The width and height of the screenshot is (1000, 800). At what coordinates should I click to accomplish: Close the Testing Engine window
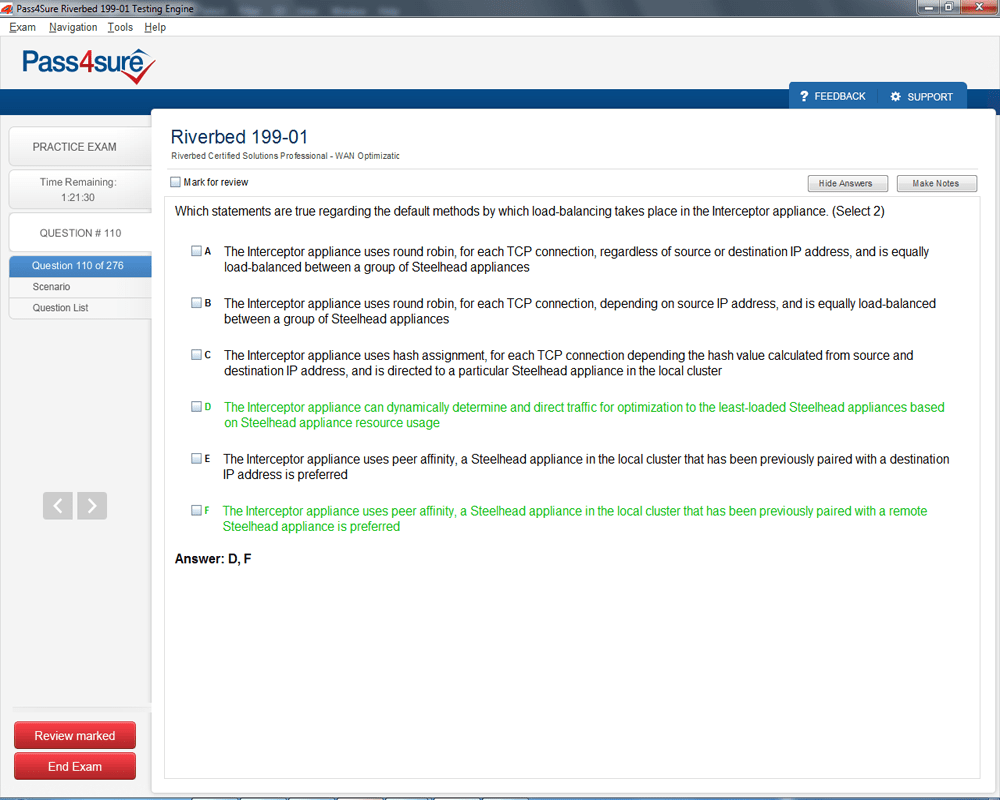point(978,7)
